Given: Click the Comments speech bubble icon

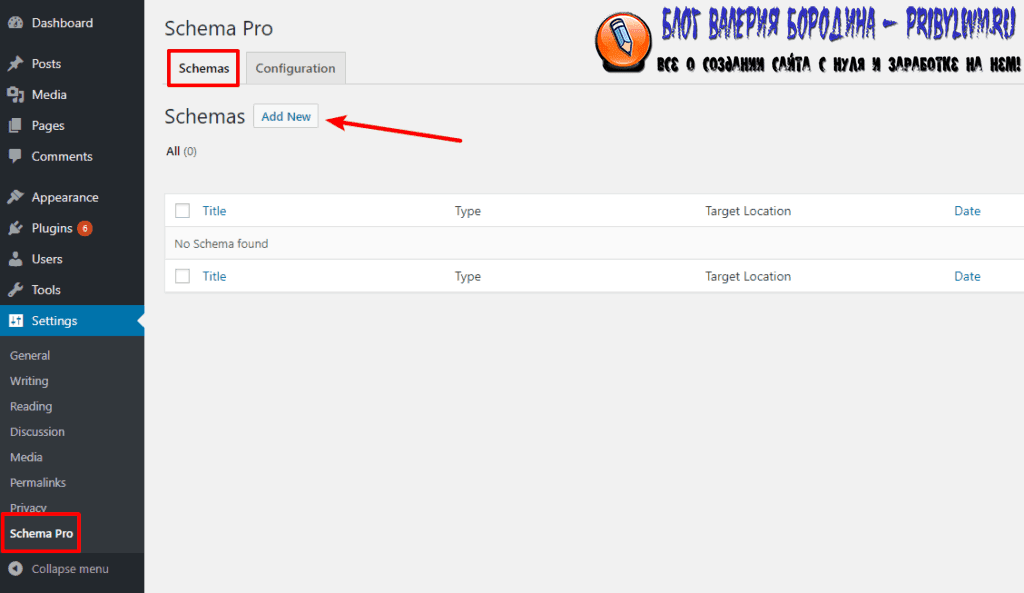Looking at the screenshot, I should (x=15, y=157).
